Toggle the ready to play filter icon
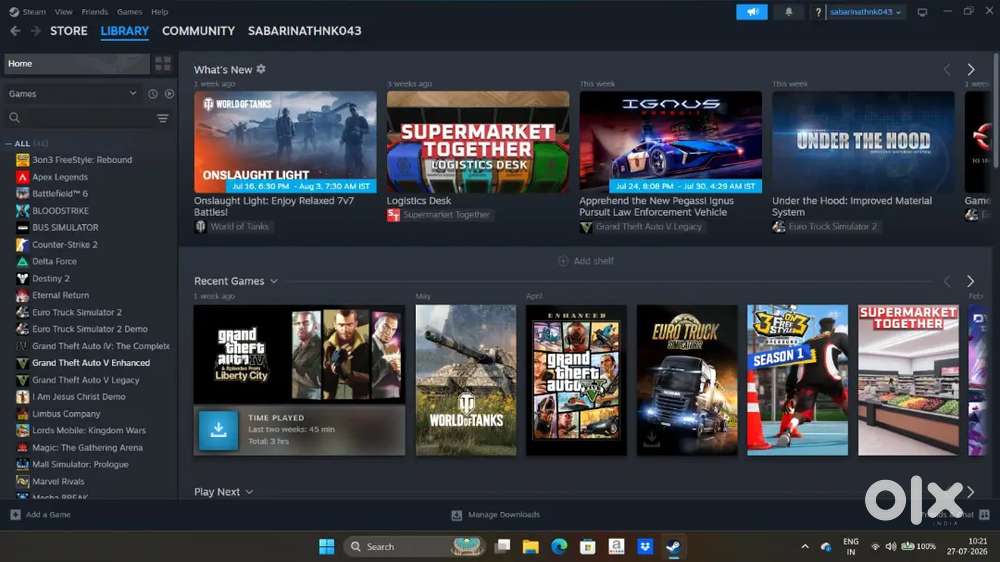Screen dimensions: 1000x562 169,94
